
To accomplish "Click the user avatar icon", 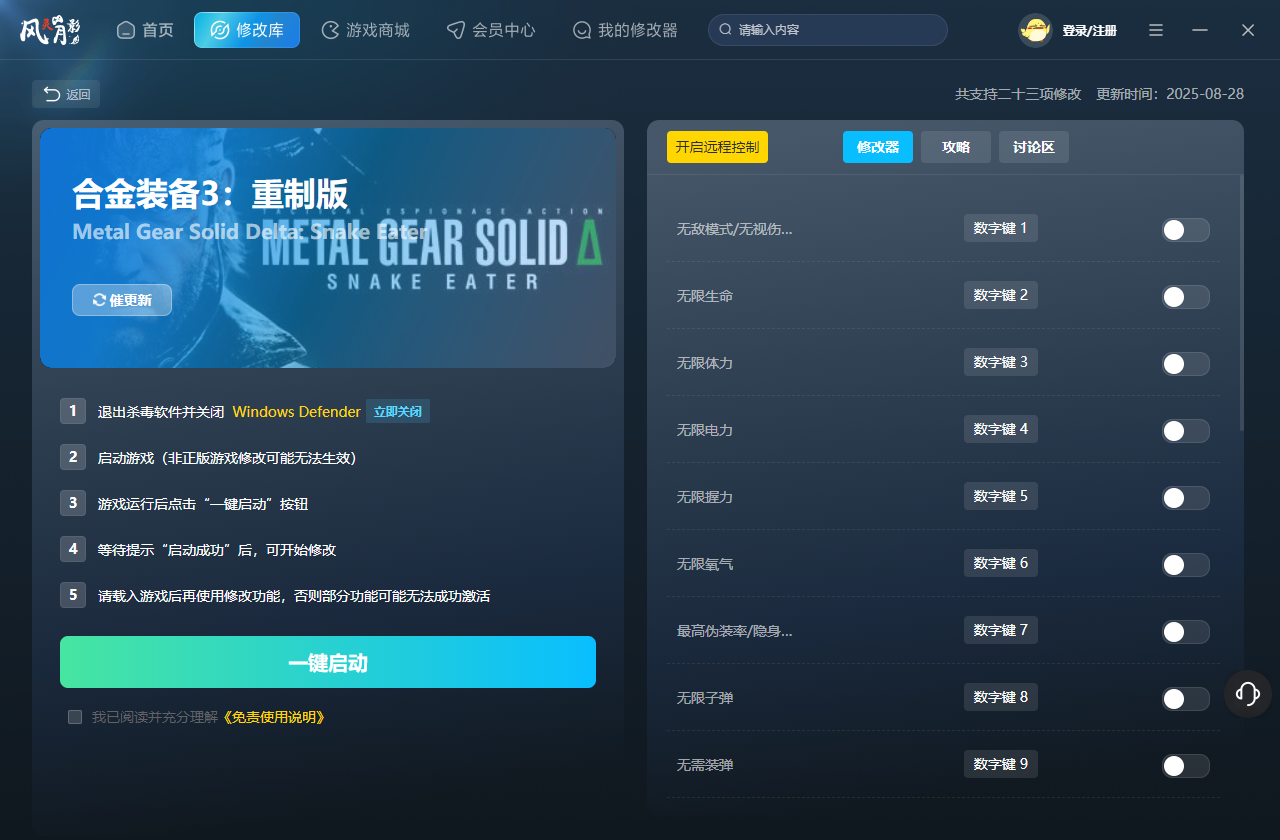I will (x=1035, y=30).
